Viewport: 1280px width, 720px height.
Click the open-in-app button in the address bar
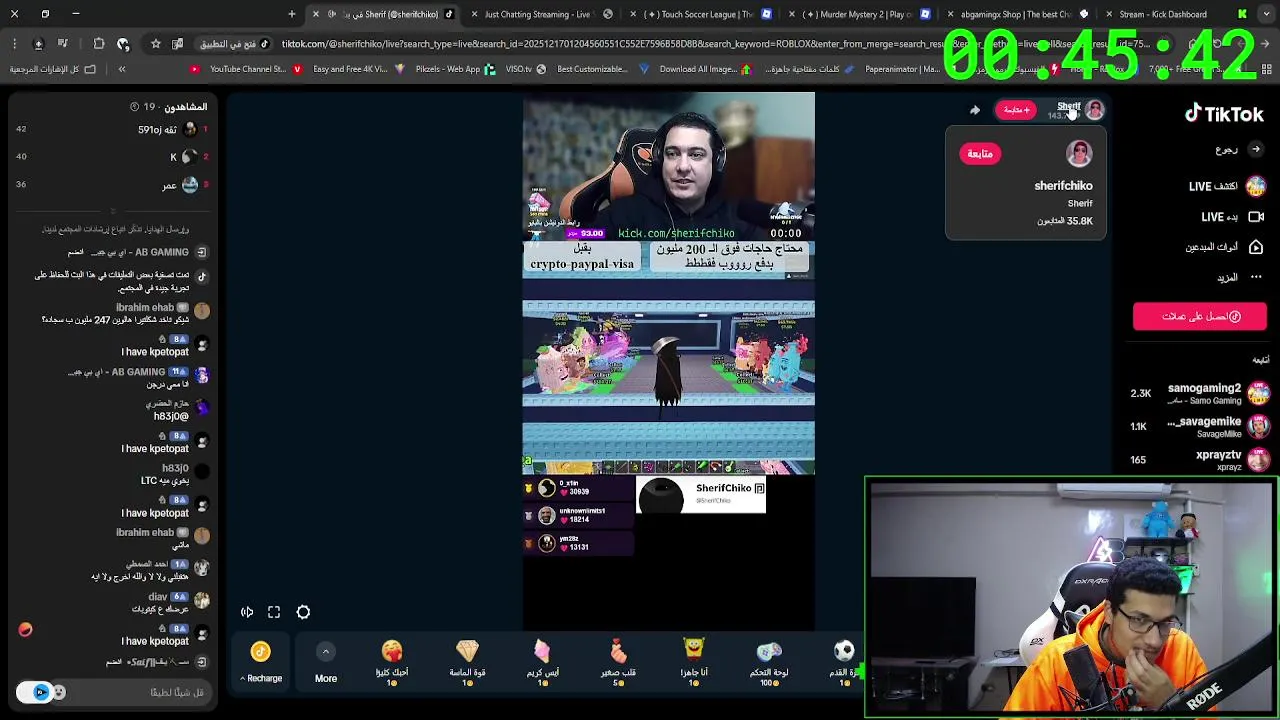(235, 44)
